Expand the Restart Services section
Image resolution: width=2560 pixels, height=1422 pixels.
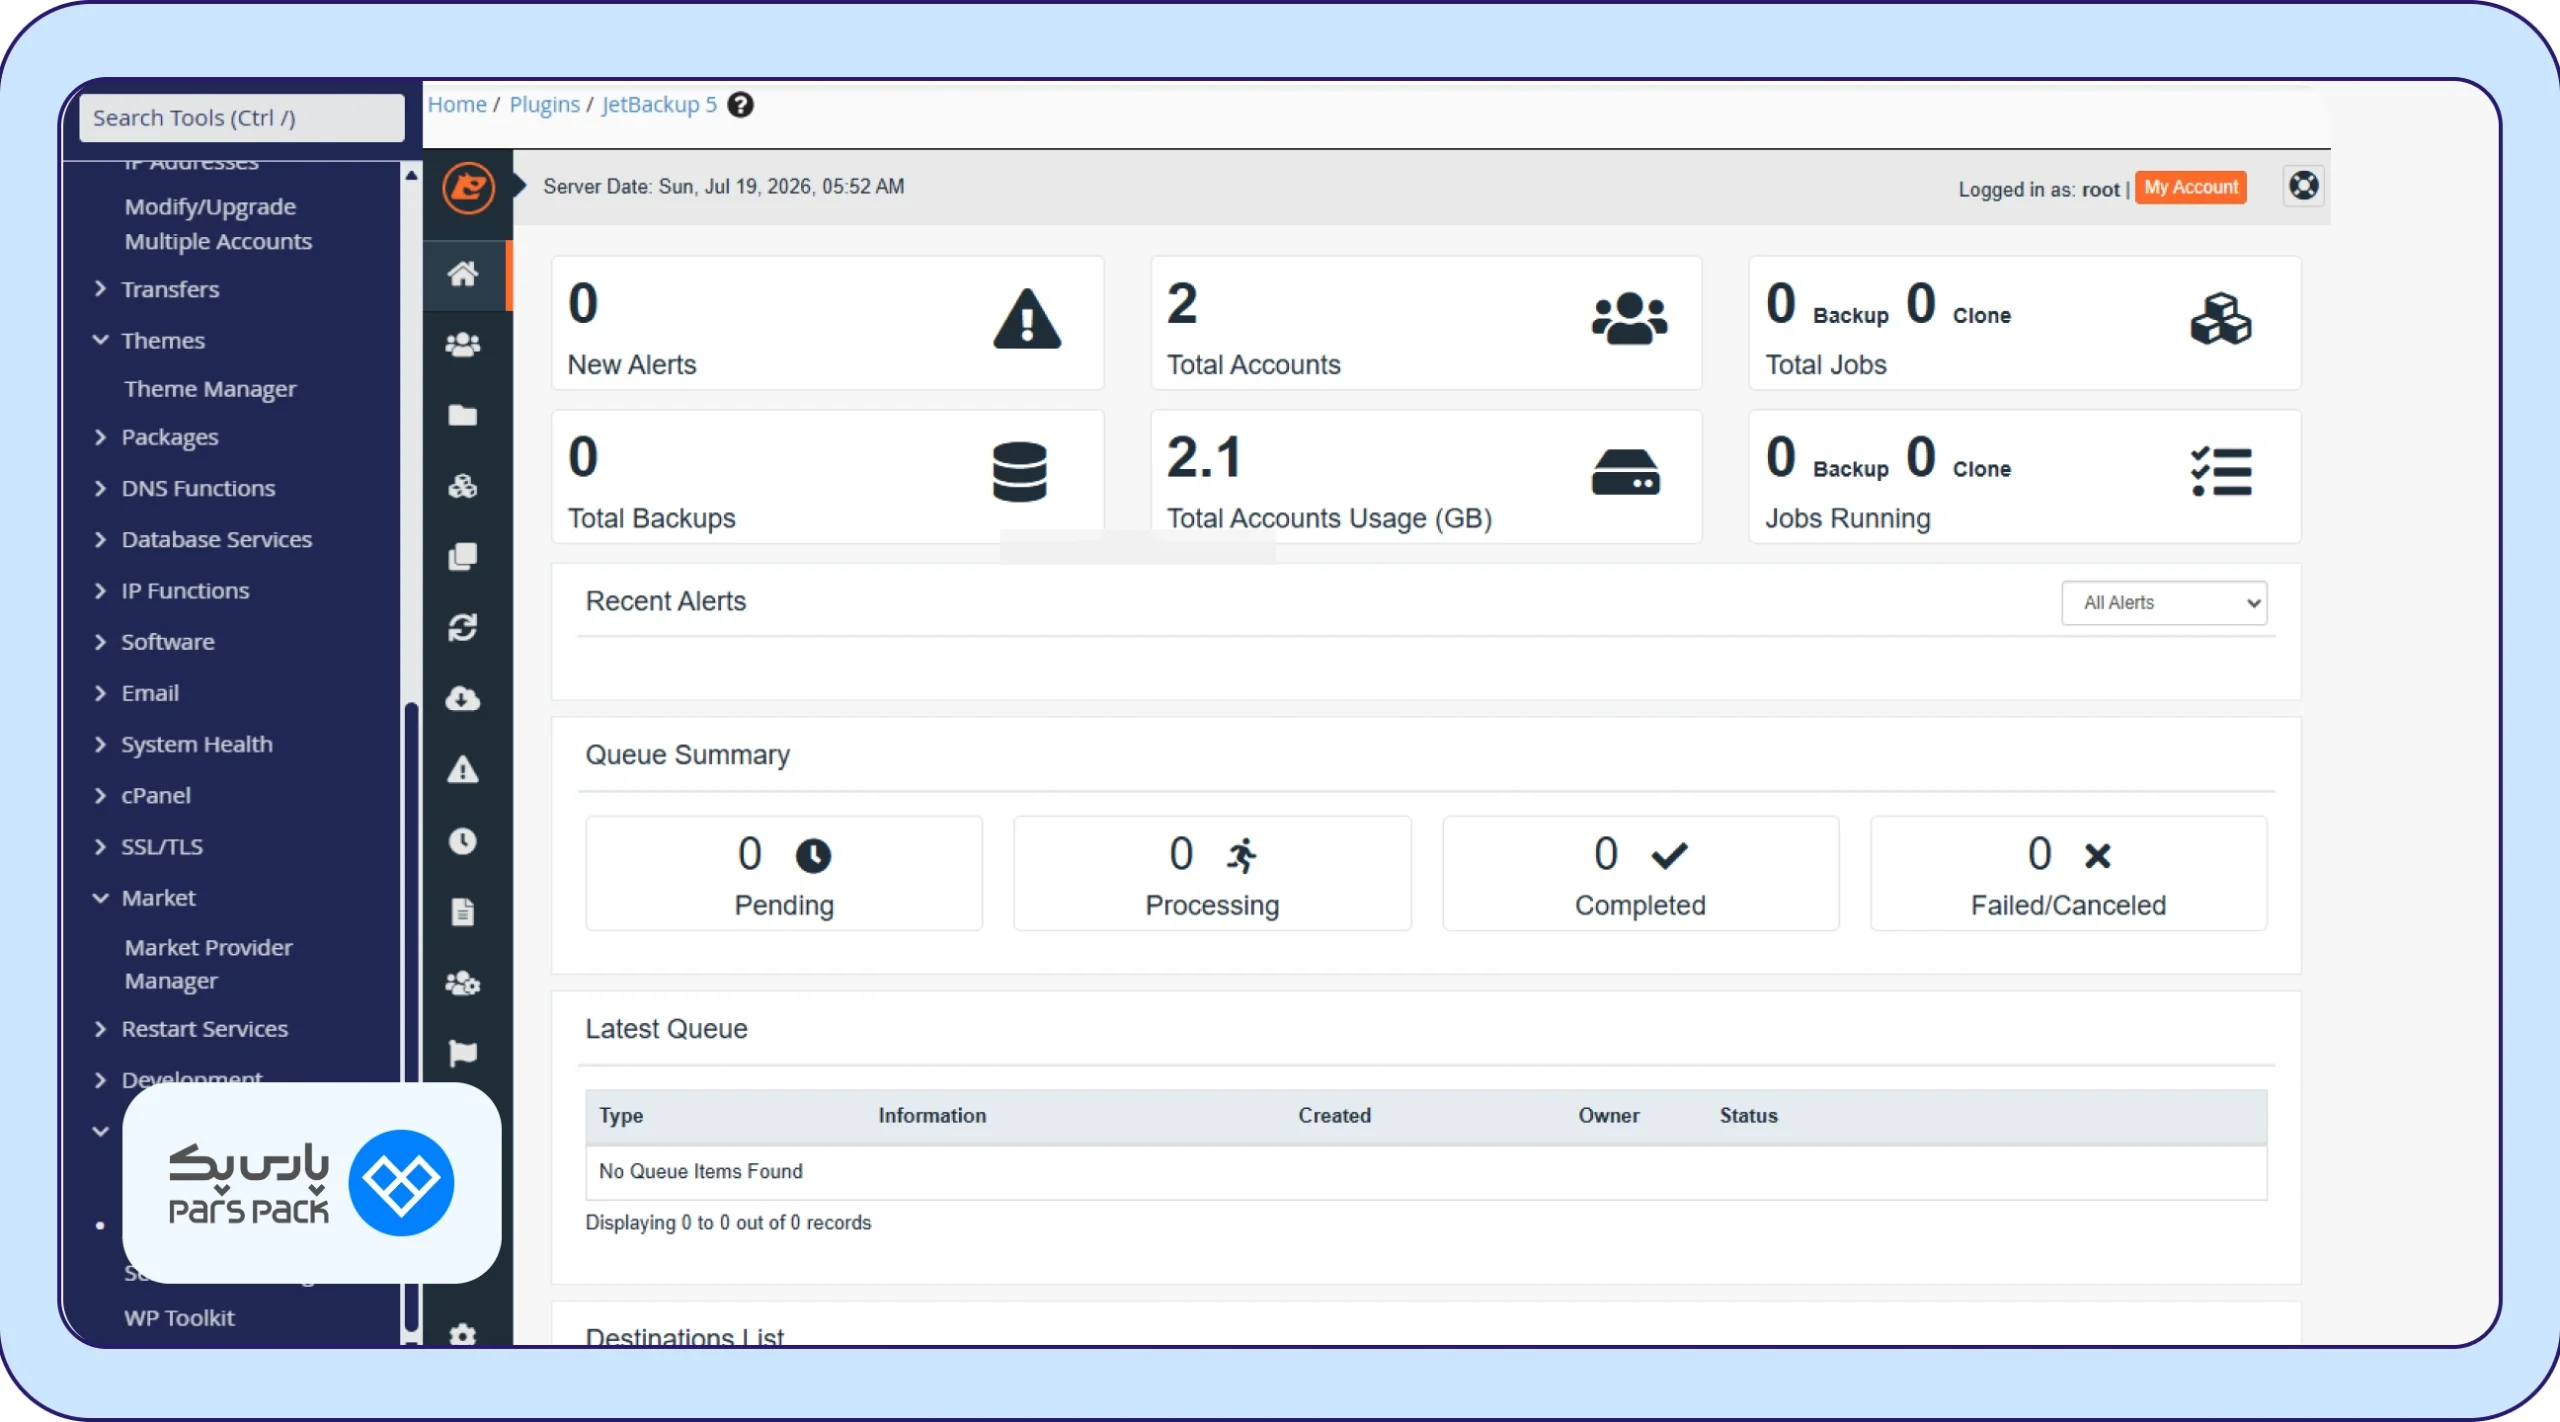pos(100,1028)
